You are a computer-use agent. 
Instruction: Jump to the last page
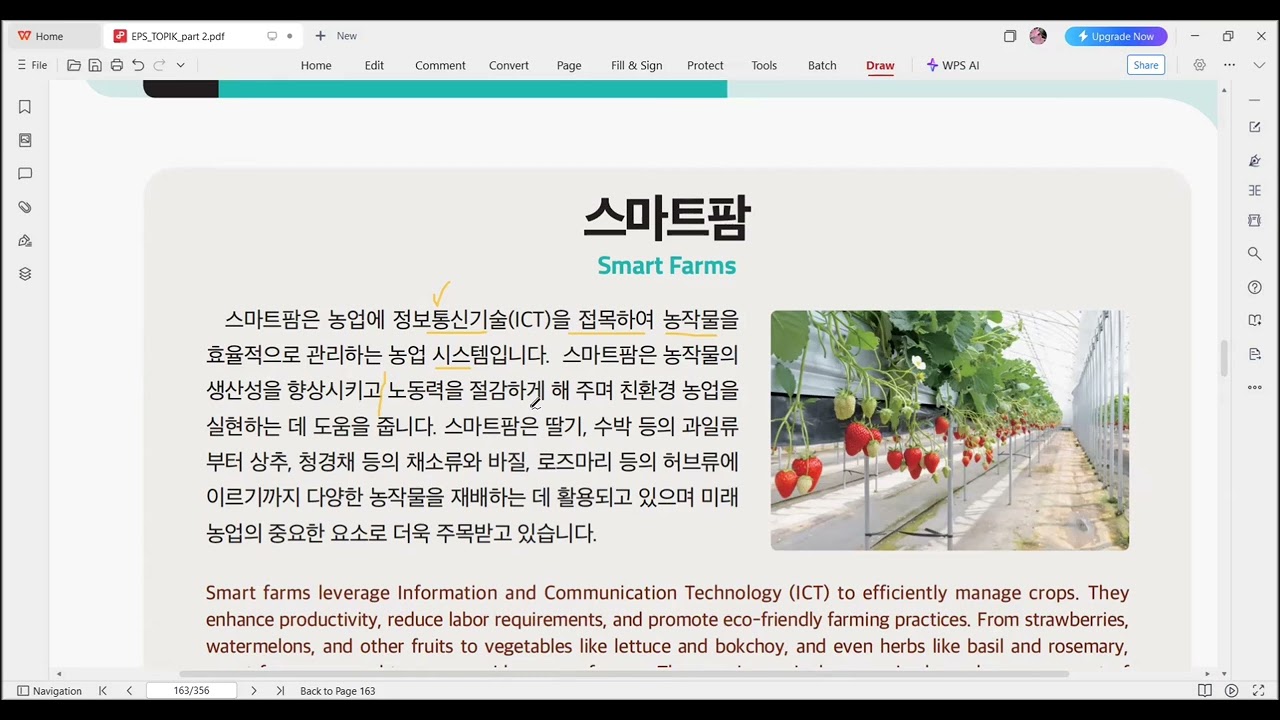point(280,691)
